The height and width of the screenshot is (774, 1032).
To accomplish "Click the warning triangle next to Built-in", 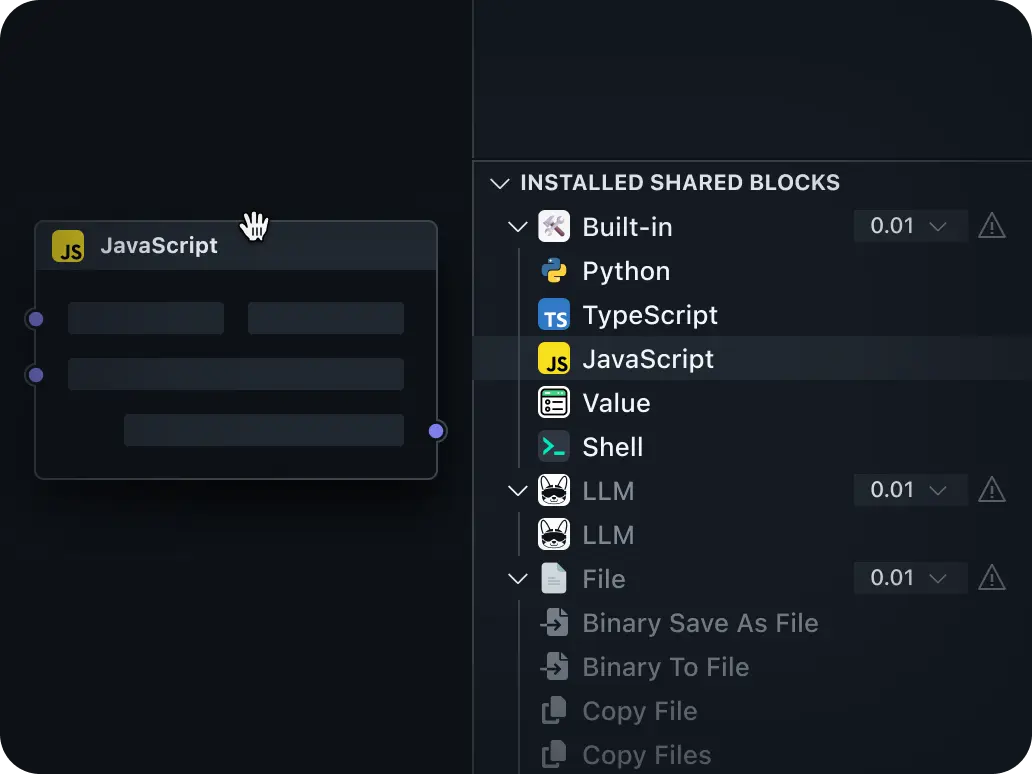I will pyautogui.click(x=991, y=225).
